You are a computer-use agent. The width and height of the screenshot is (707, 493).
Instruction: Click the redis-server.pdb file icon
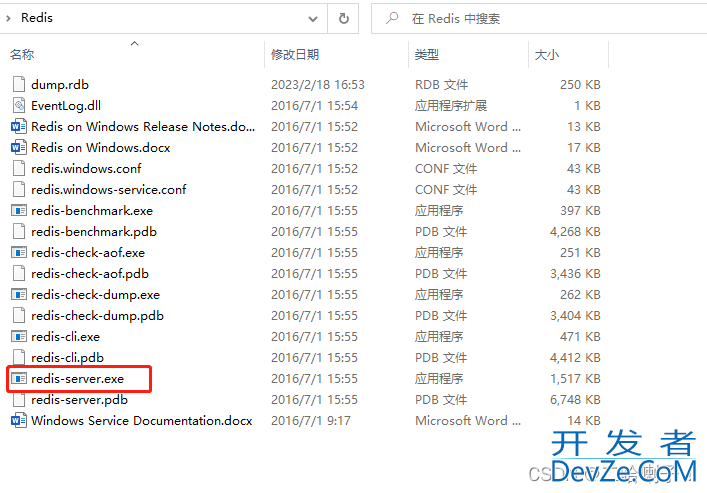[x=19, y=399]
